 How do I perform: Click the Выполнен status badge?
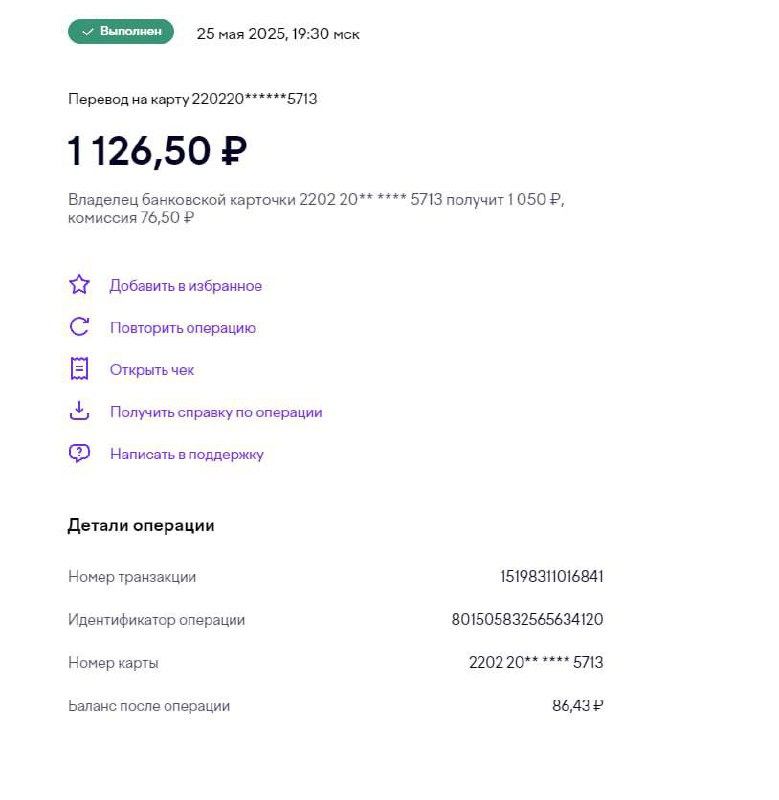coord(121,32)
